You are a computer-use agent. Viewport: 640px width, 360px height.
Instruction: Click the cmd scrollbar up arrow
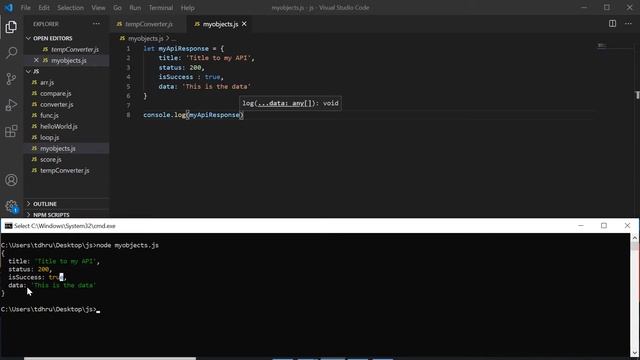tap(635, 238)
